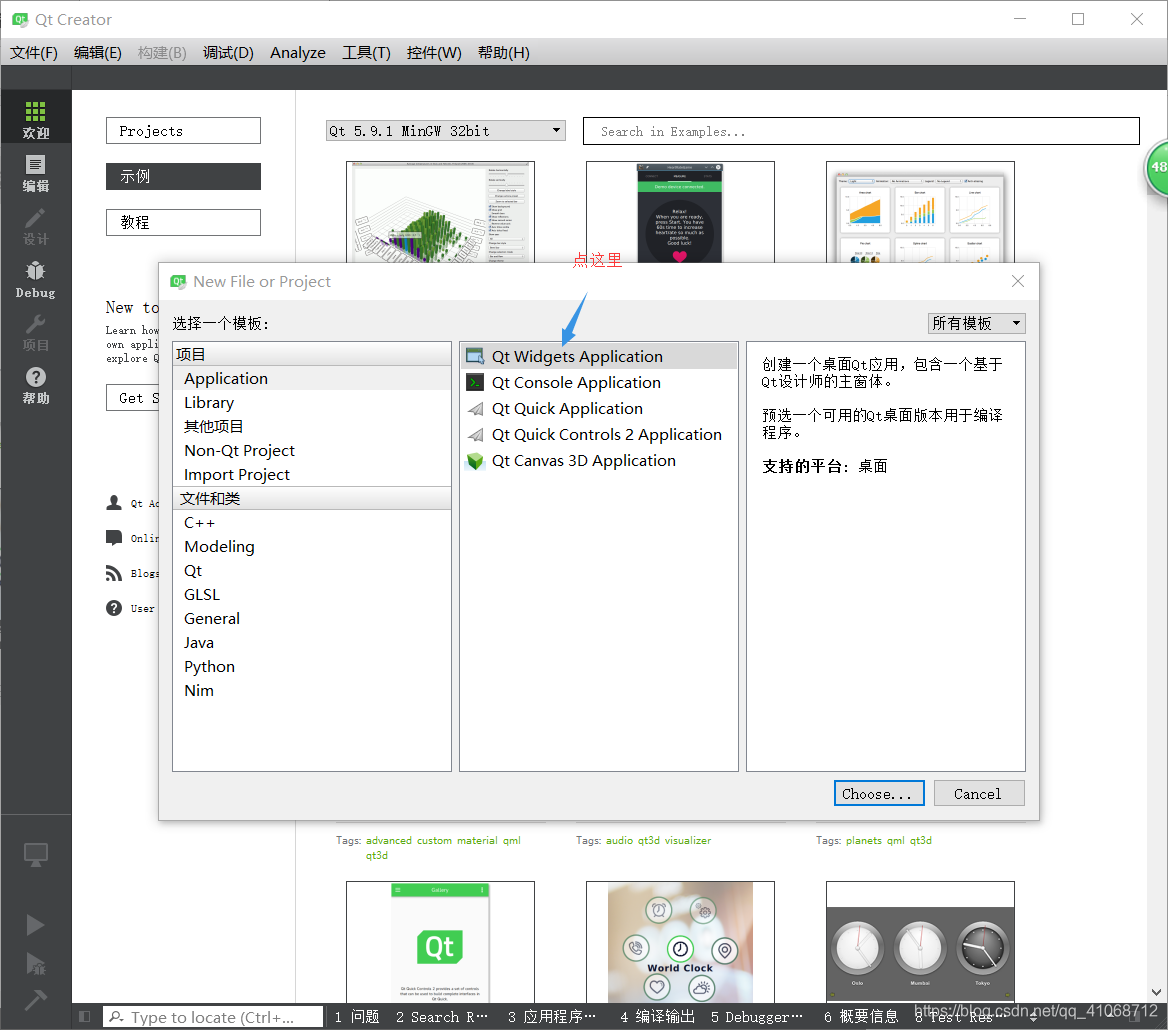Image resolution: width=1168 pixels, height=1030 pixels.
Task: Select Import Project category
Action: pos(311,474)
